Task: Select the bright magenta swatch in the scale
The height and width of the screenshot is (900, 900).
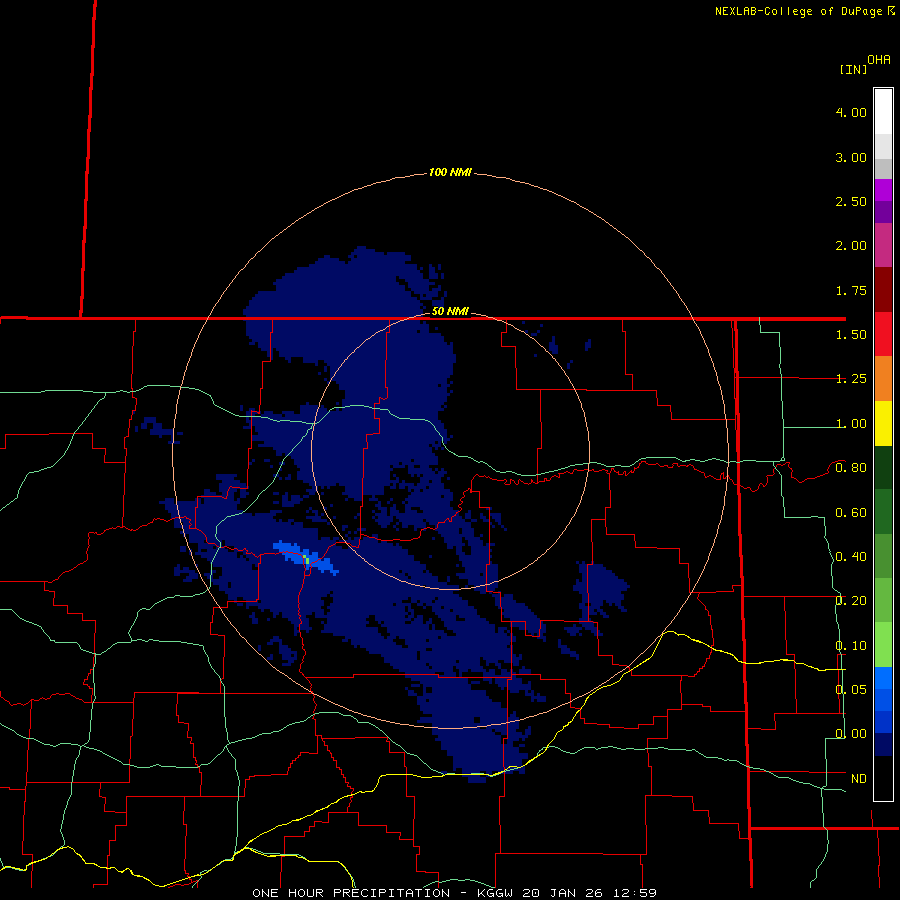Action: pyautogui.click(x=883, y=190)
